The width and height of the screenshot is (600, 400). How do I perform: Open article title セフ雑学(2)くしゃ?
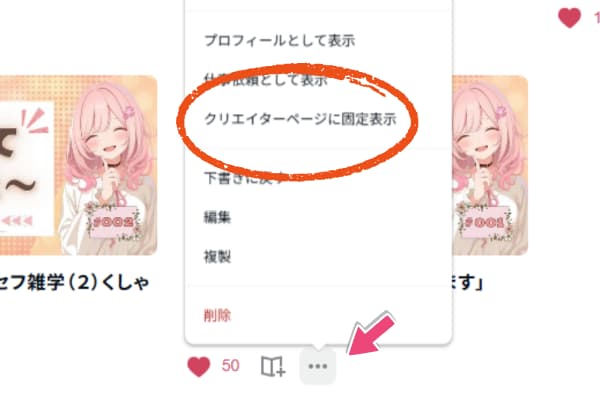click(x=74, y=283)
